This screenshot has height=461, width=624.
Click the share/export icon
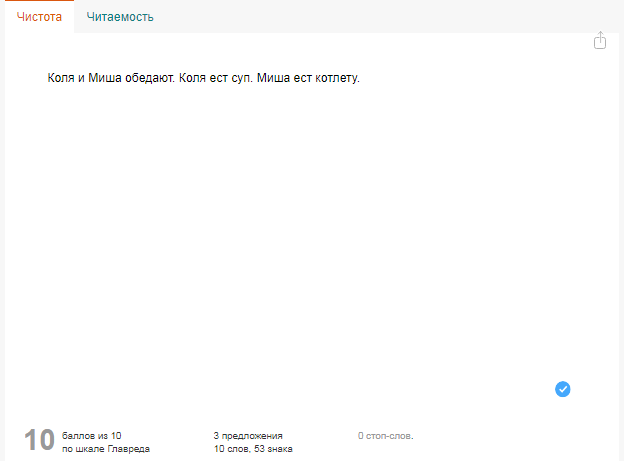(600, 41)
